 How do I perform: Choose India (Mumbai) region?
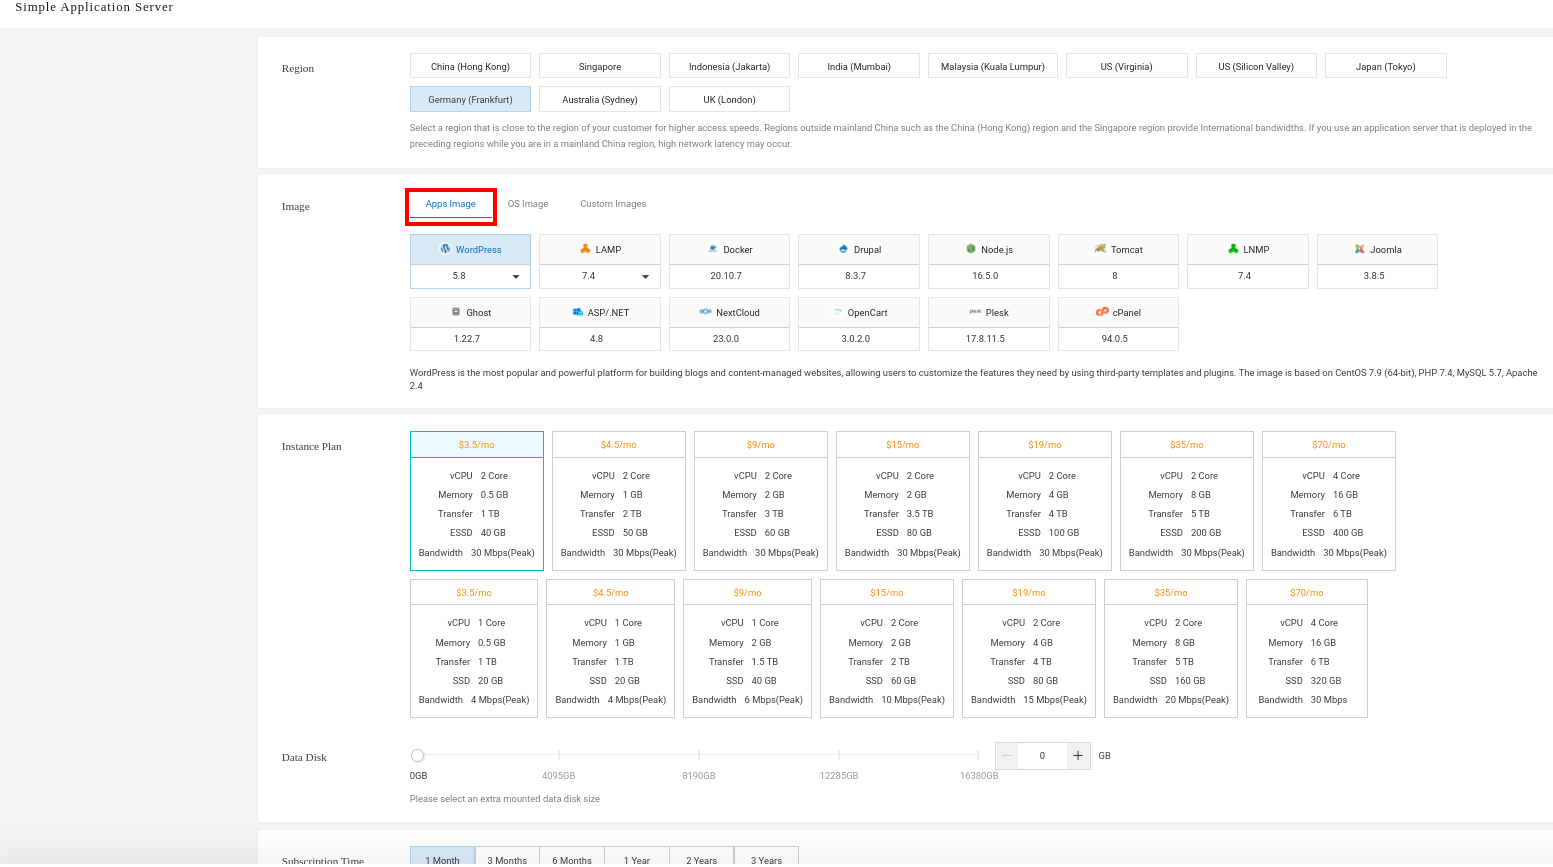click(x=859, y=66)
